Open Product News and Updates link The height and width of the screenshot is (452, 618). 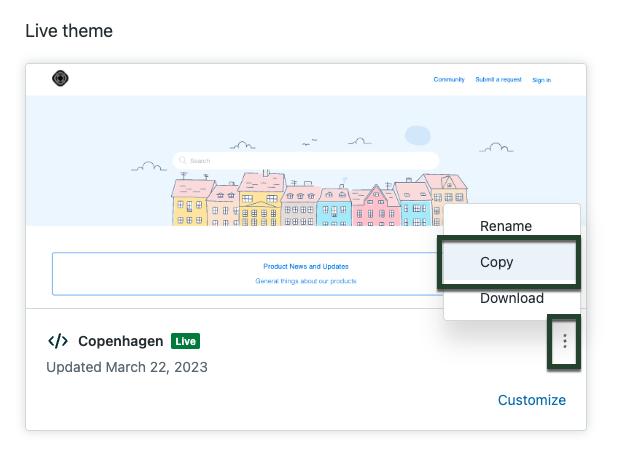click(305, 266)
